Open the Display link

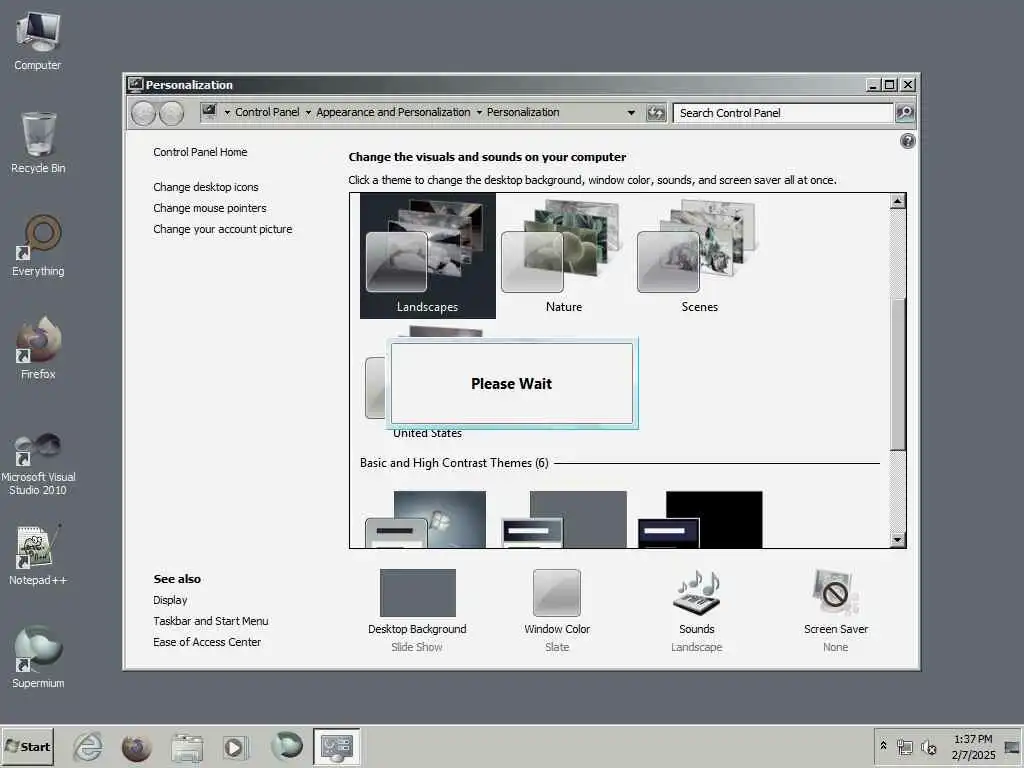click(170, 600)
